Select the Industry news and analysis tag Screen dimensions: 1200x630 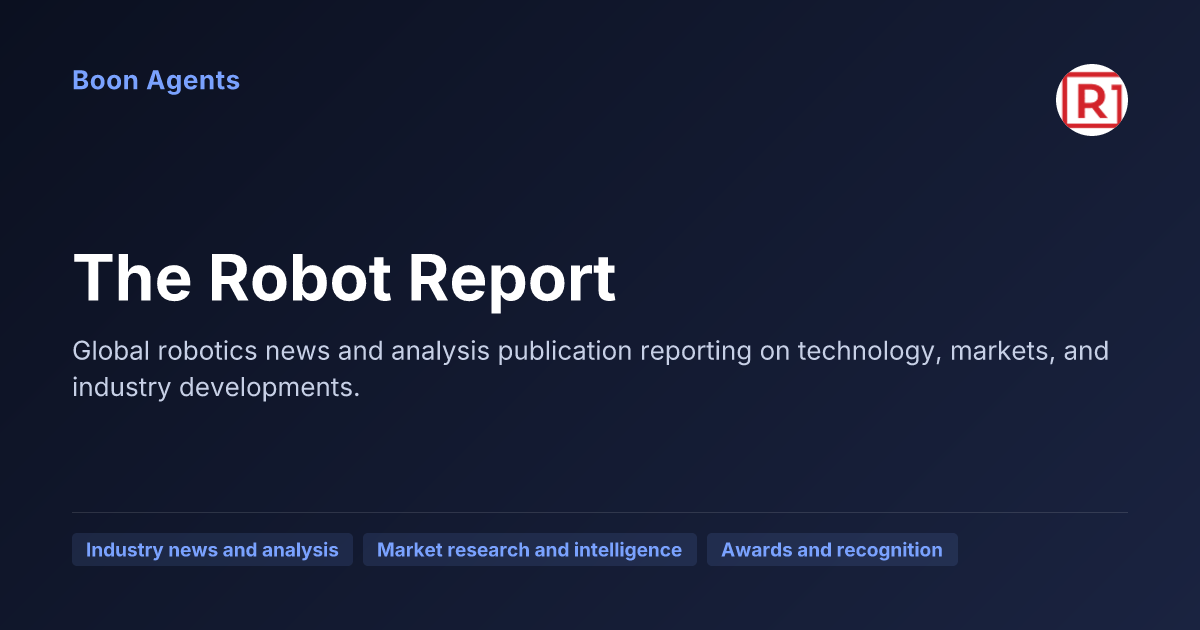pos(212,550)
